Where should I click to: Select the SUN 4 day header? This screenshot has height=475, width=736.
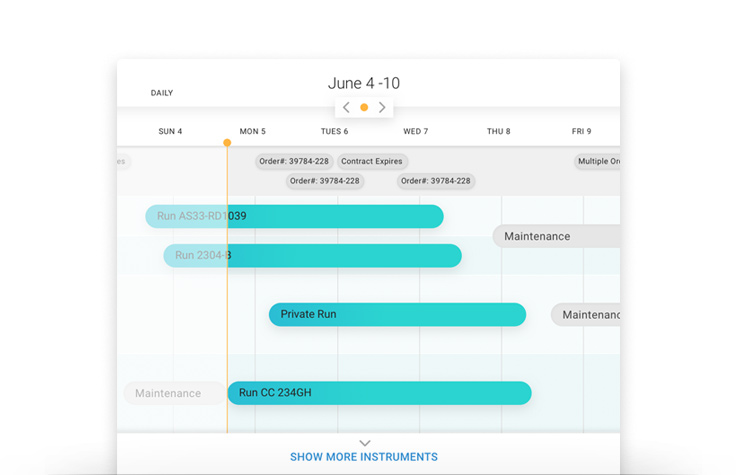click(170, 131)
